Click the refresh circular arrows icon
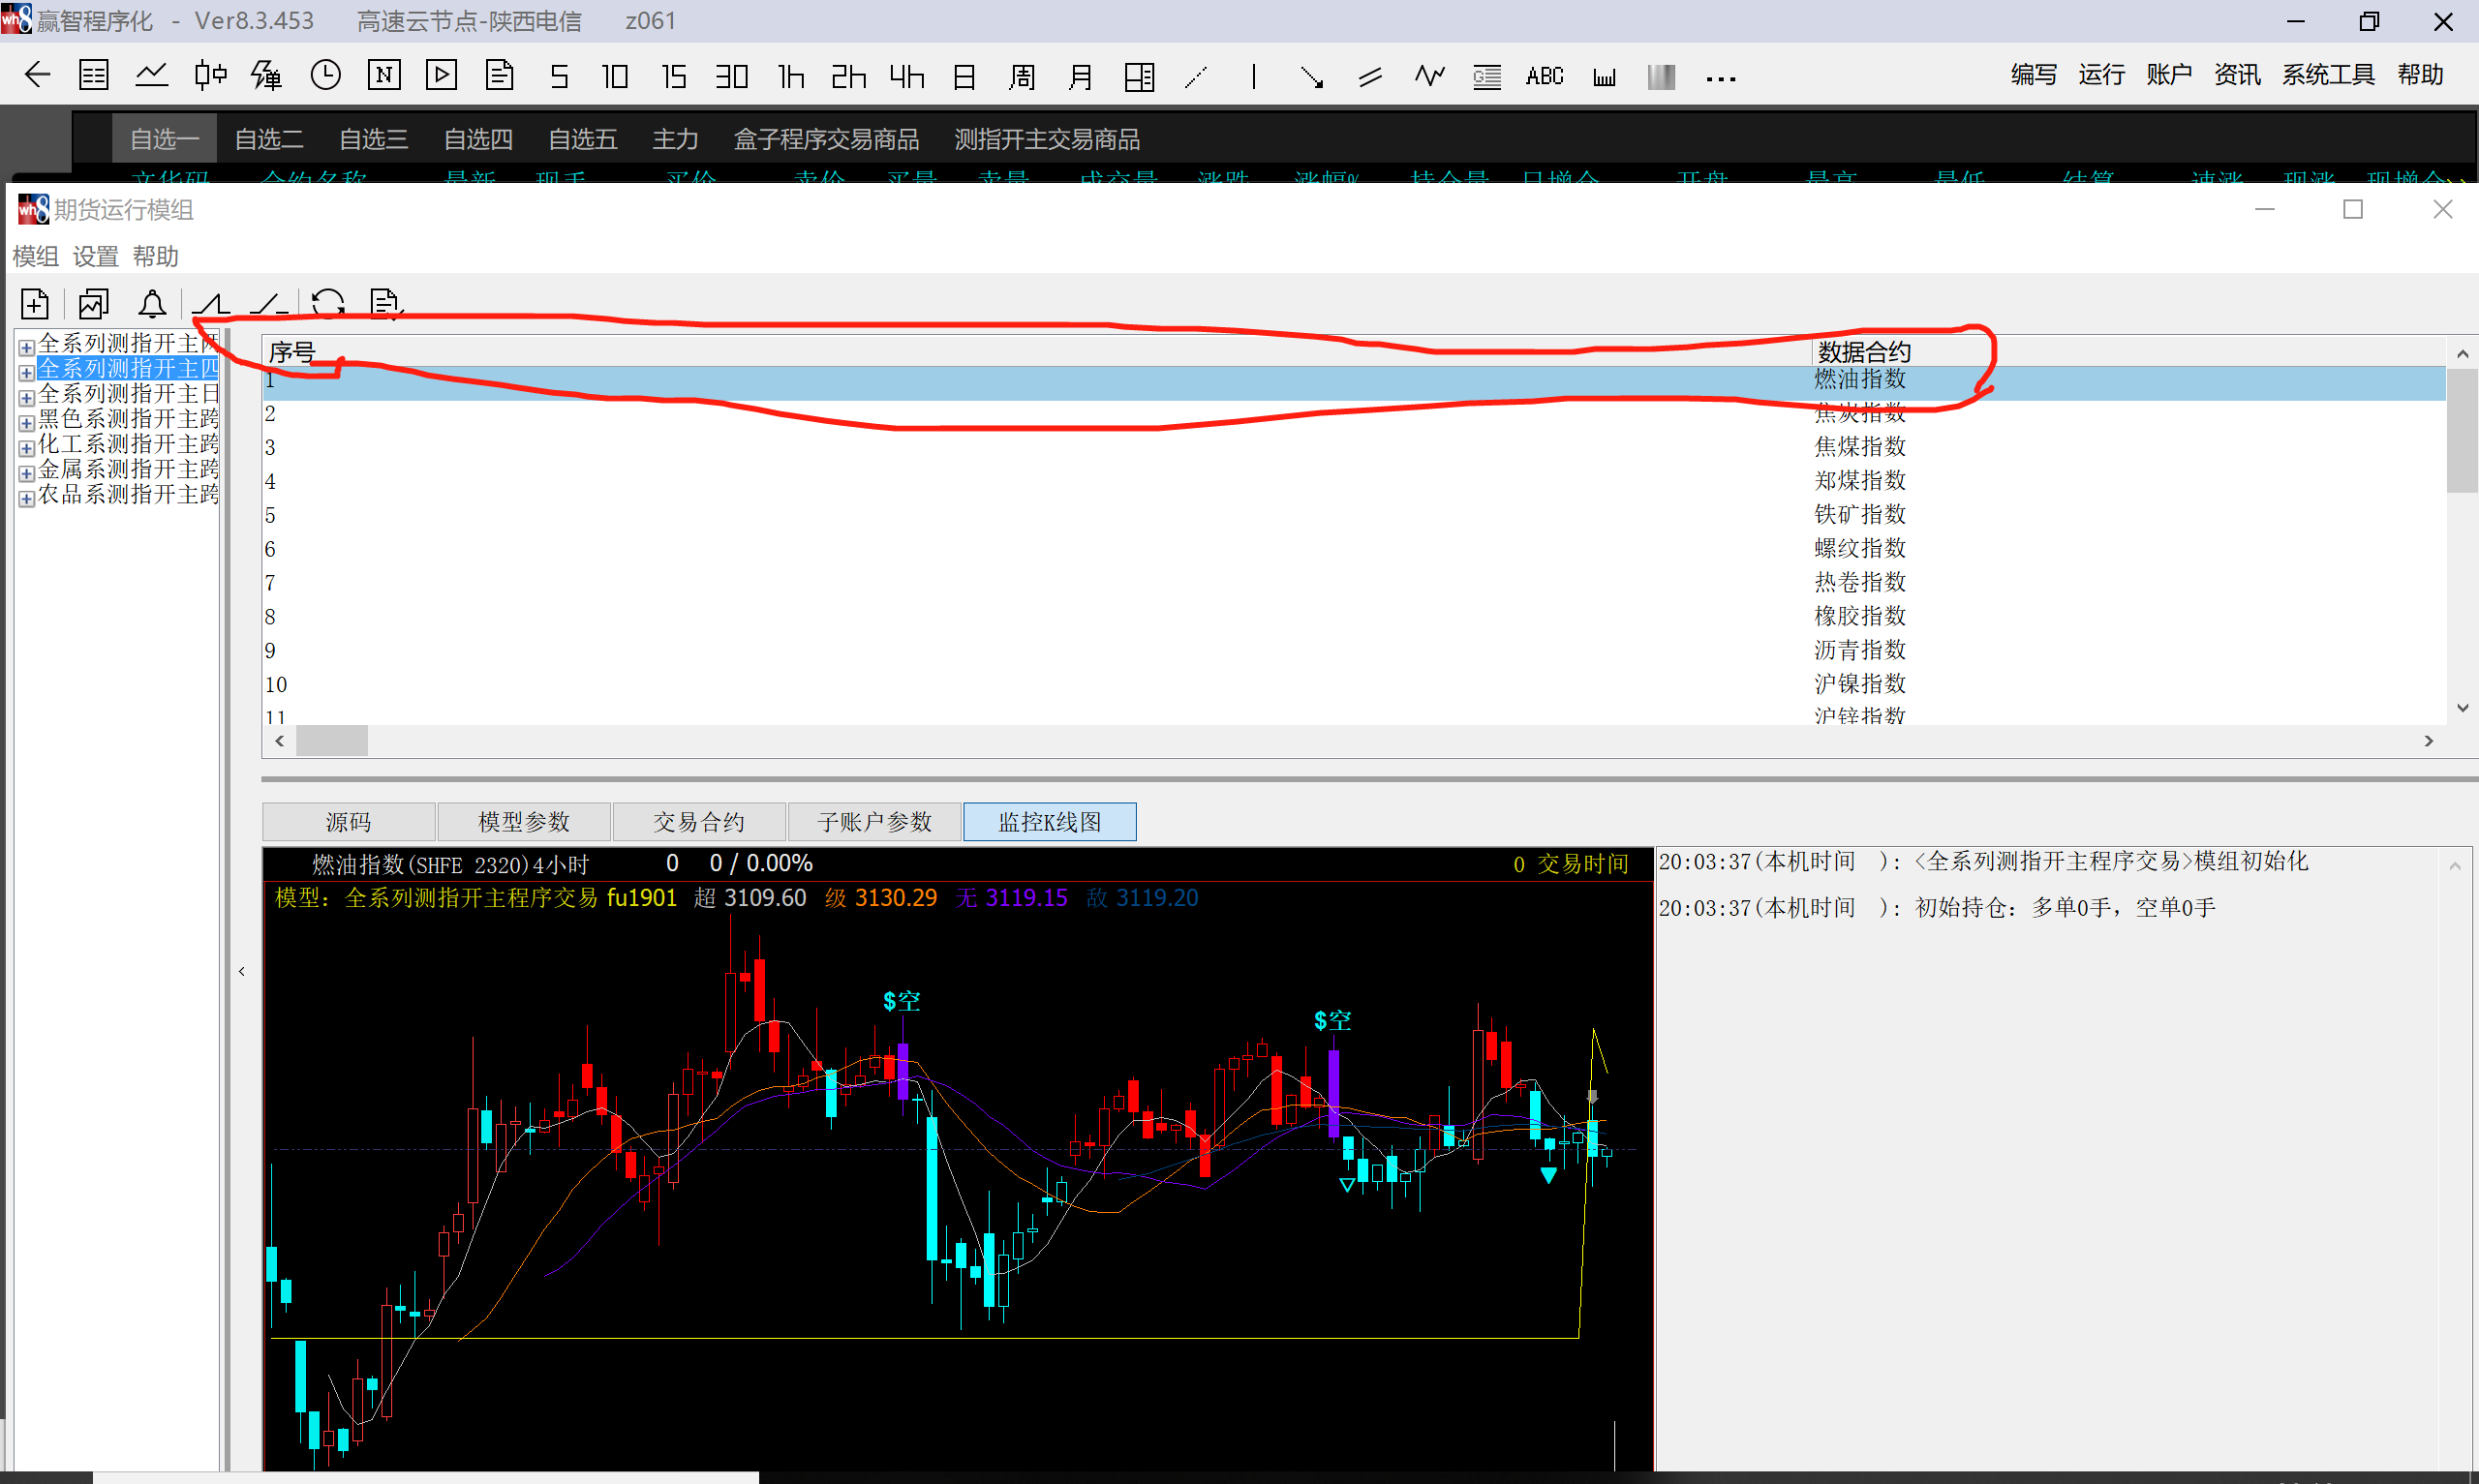2479x1484 pixels. [x=327, y=303]
